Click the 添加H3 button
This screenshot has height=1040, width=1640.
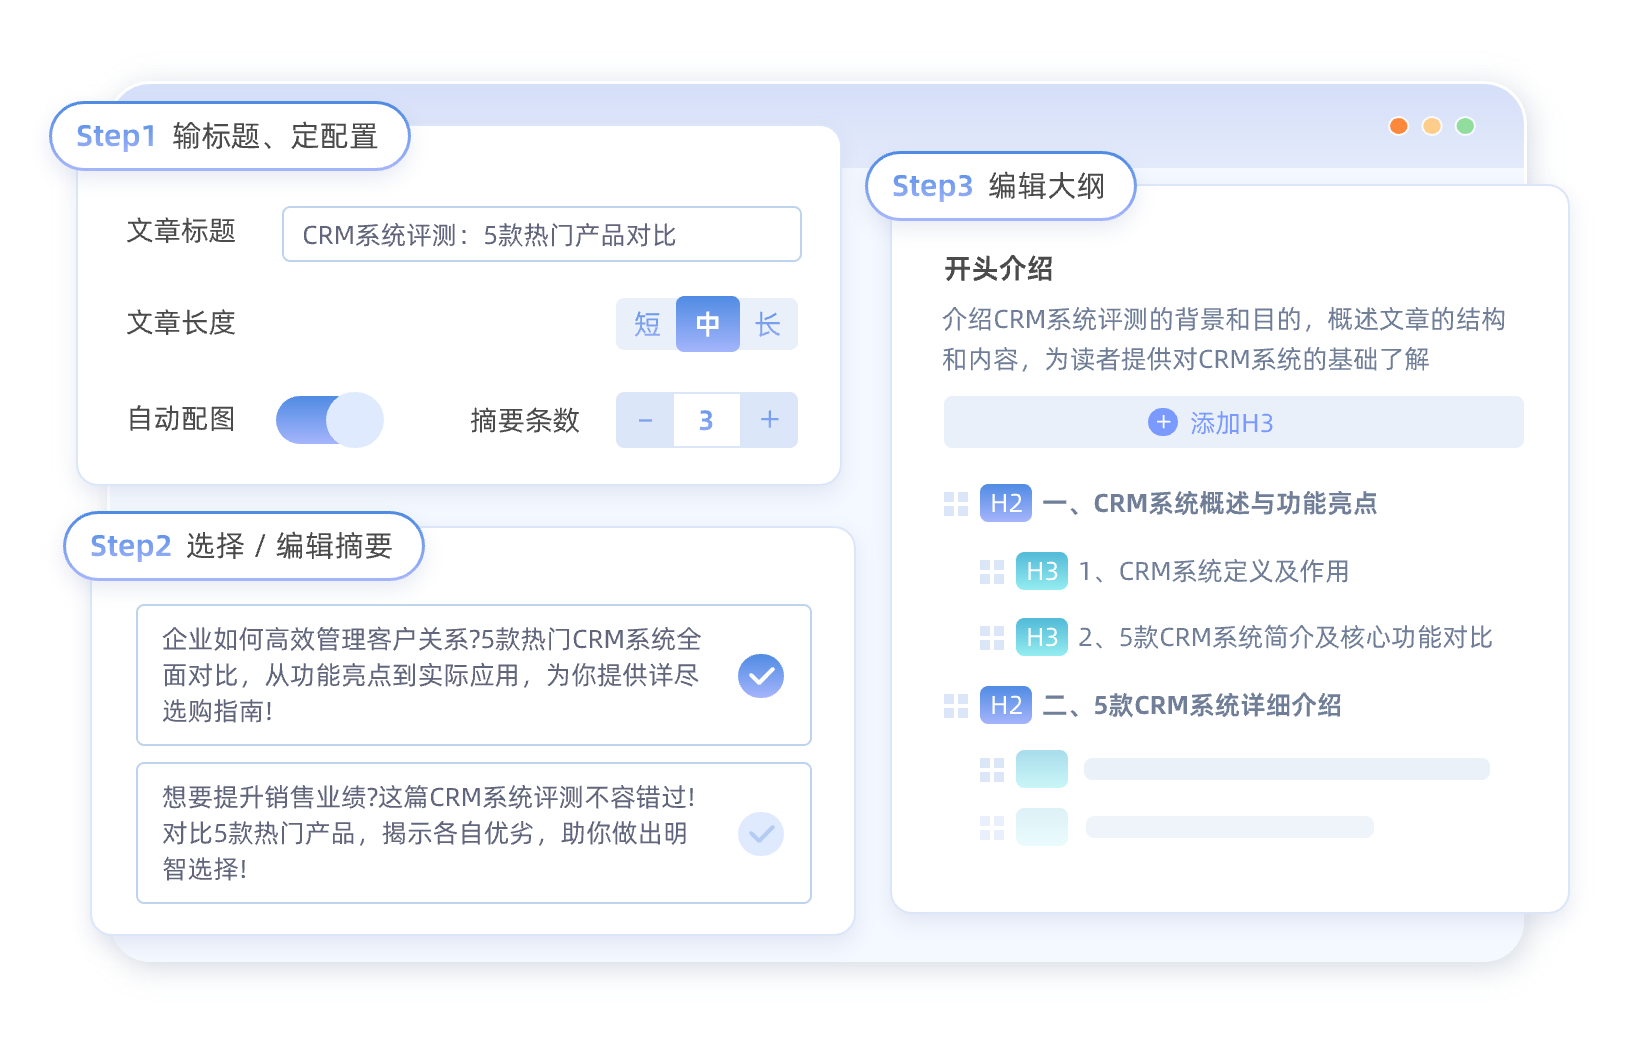point(1233,422)
